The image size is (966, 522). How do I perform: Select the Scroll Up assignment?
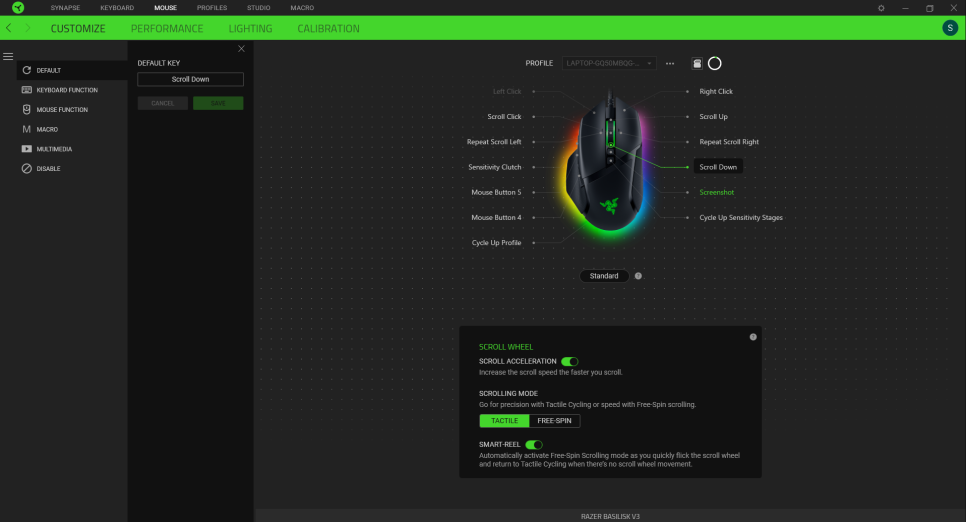[x=713, y=117]
